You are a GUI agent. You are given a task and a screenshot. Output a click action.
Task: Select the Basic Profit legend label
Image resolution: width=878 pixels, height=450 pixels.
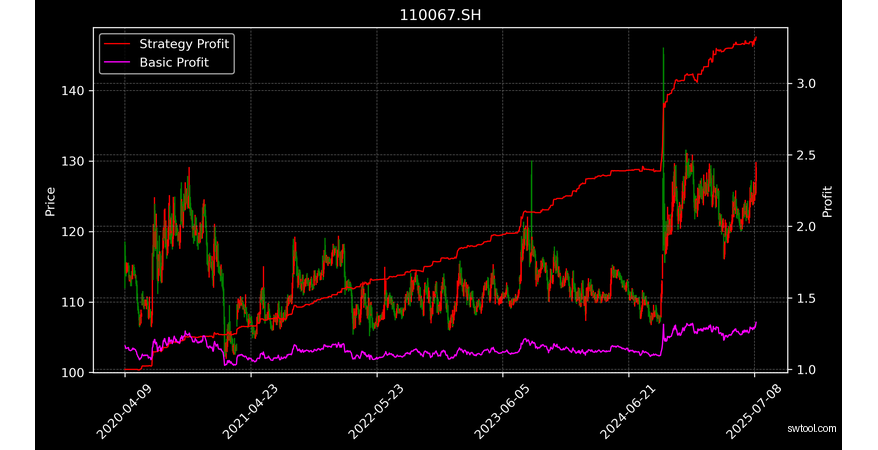tap(174, 63)
